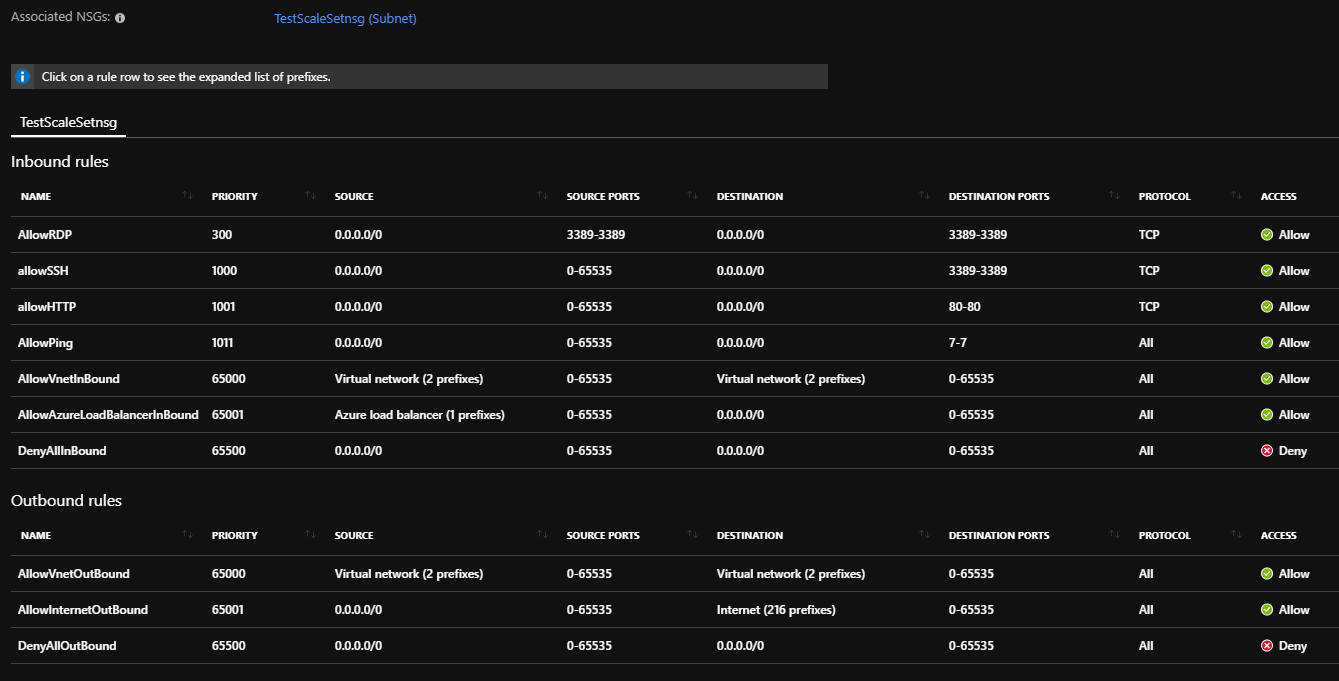The height and width of the screenshot is (681, 1339).
Task: Sort inbound rules by Priority sort arrows
Action: (310, 196)
